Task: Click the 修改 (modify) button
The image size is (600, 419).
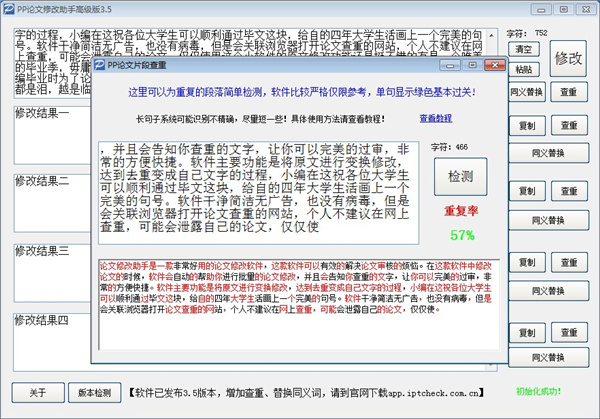Action: tap(568, 59)
